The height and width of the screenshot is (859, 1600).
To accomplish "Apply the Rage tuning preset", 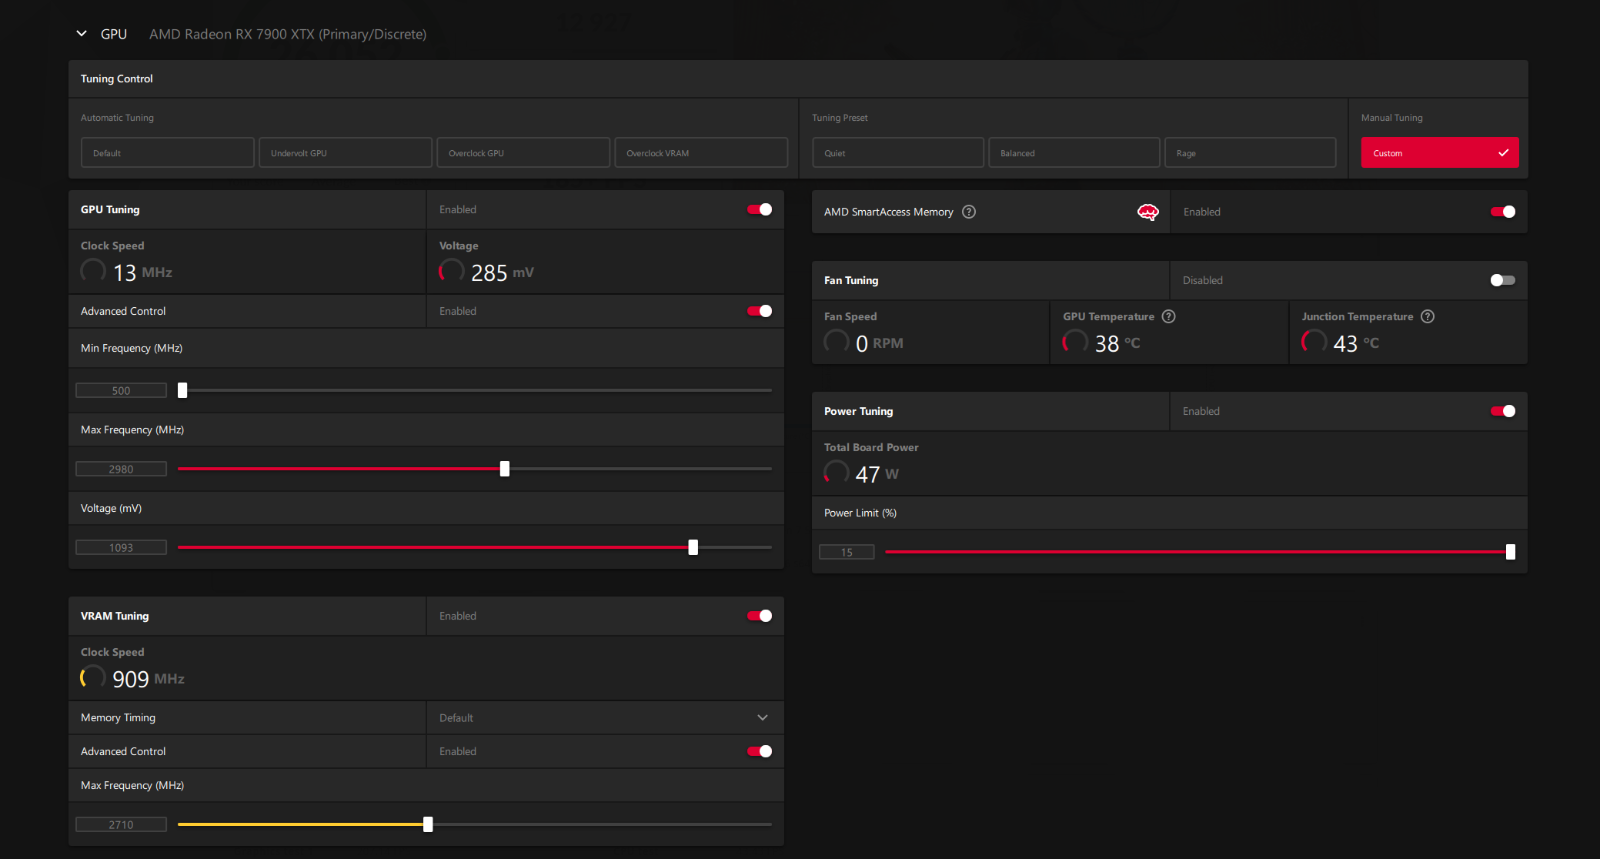I will tap(1250, 153).
